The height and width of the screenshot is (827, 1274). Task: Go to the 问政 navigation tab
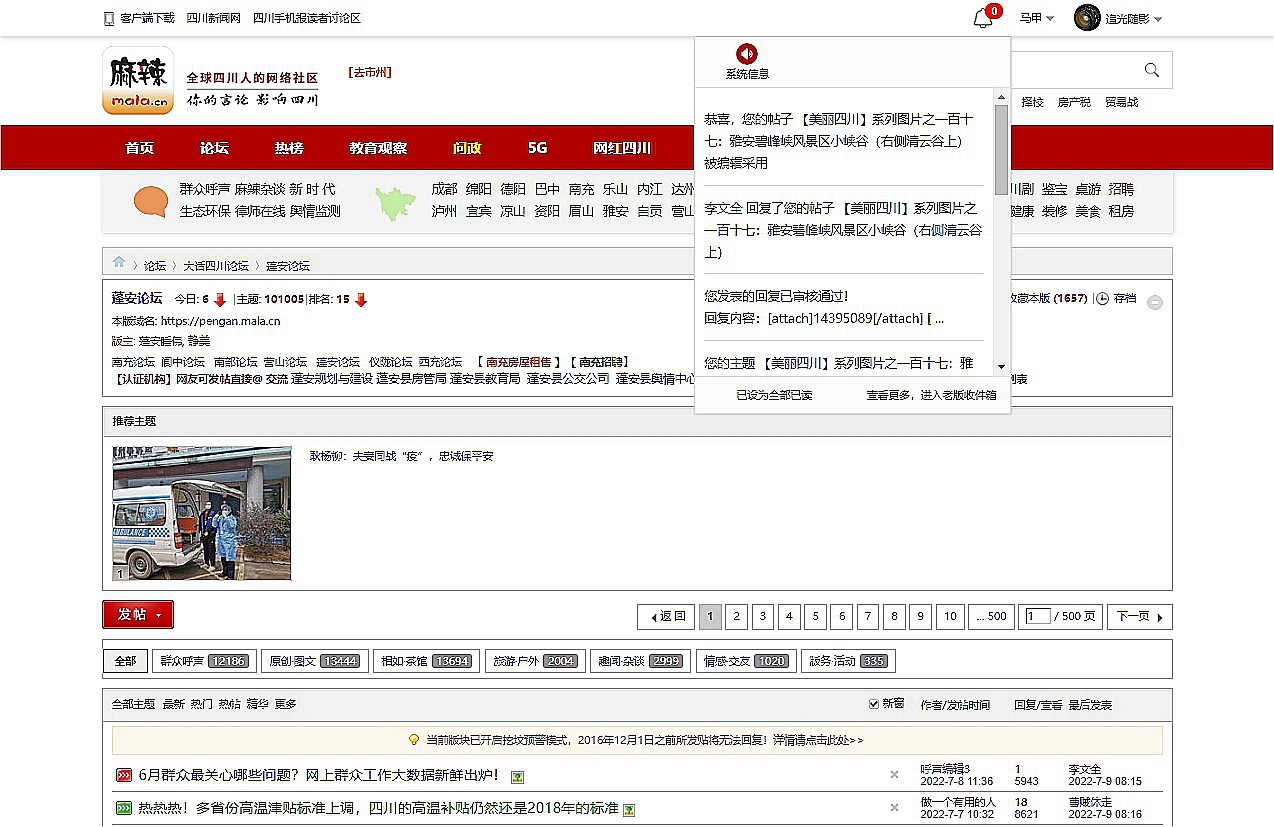coord(467,148)
